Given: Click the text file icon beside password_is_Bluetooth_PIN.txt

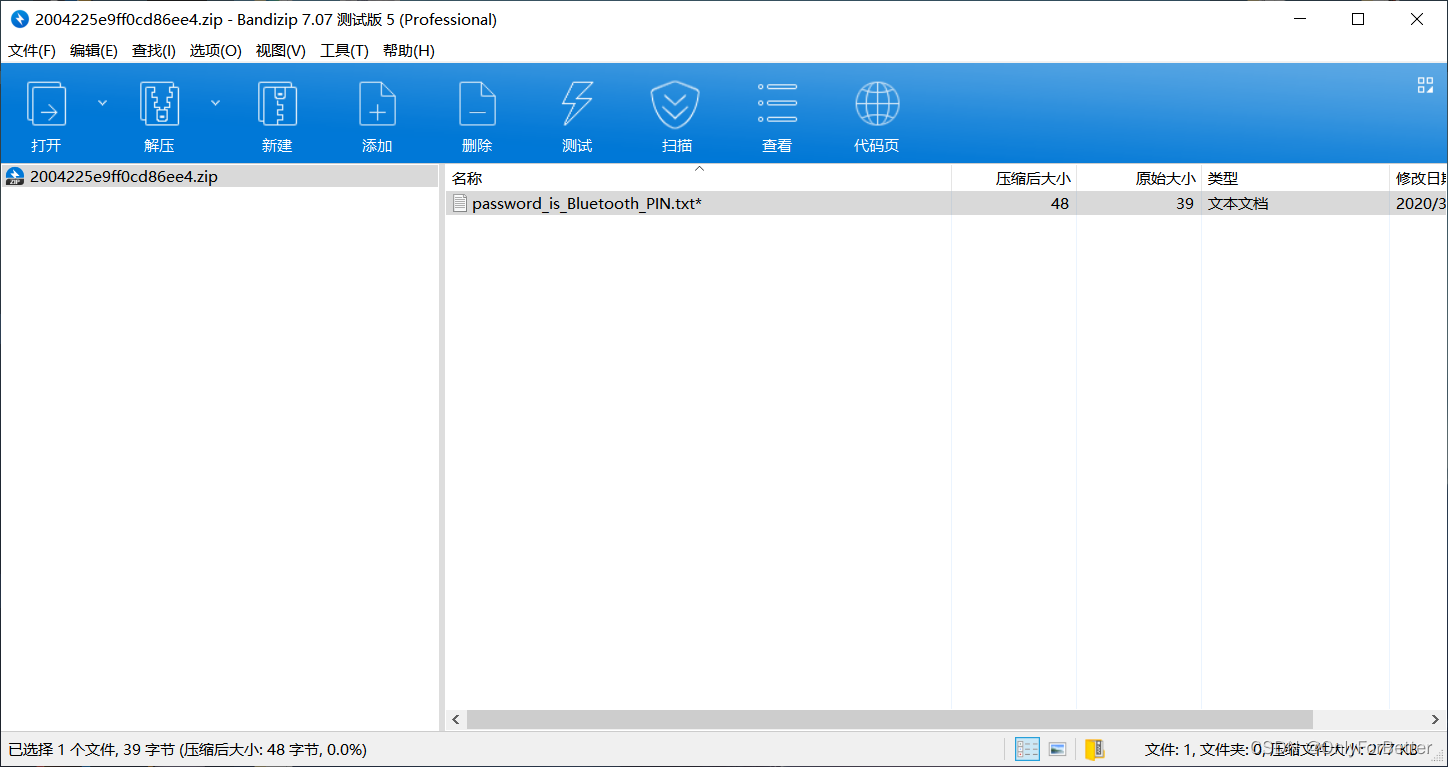Looking at the screenshot, I should (460, 203).
